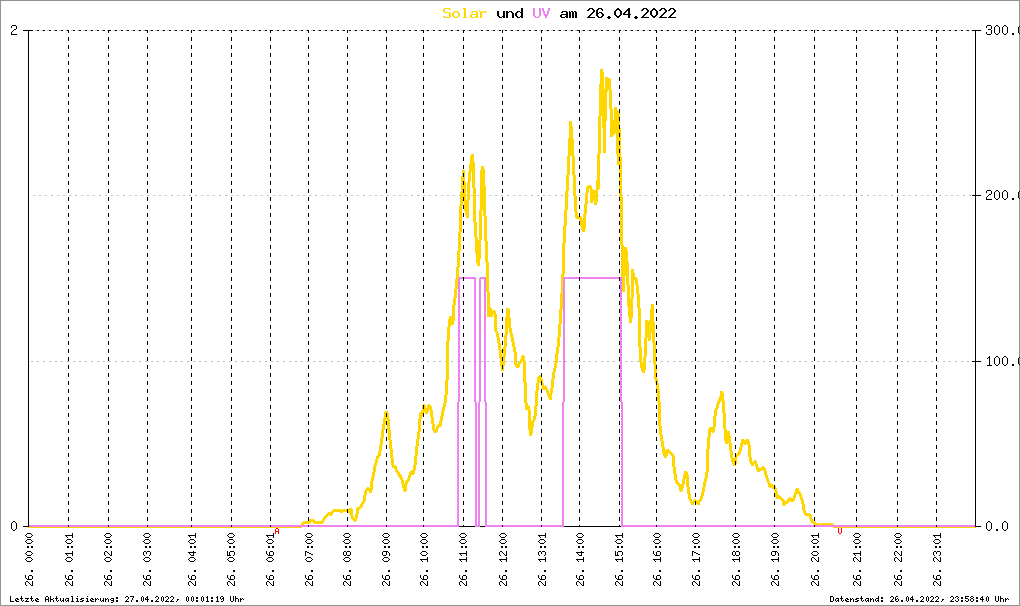This screenshot has height=606, width=1020.
Task: Click the 'Letzte Aktualisierung' timestamp text
Action: coord(127,599)
